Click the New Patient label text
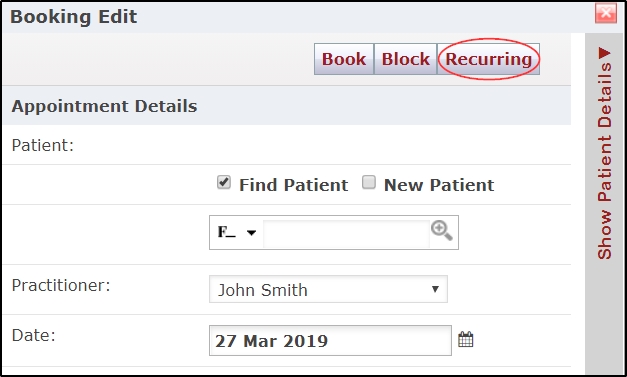The width and height of the screenshot is (627, 377). 439,185
